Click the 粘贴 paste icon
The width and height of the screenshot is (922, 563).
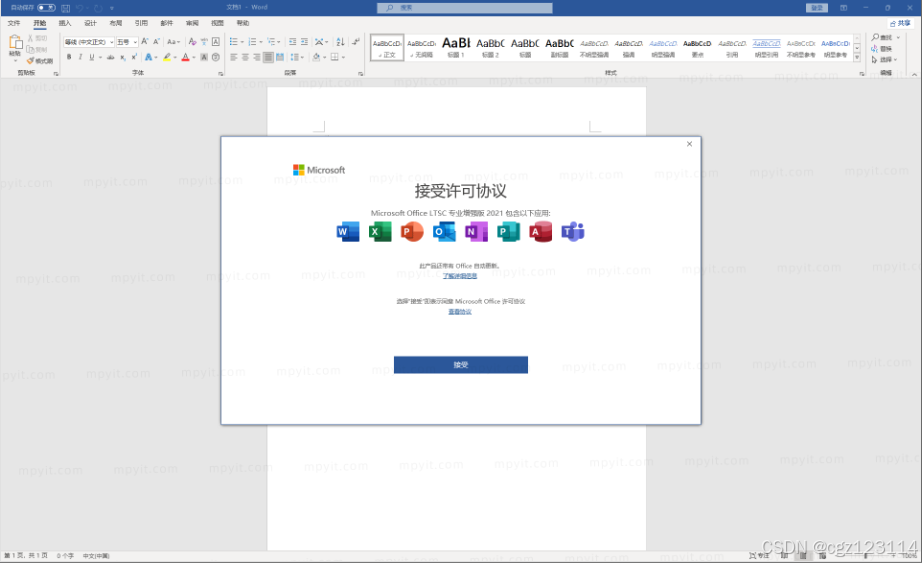(15, 43)
